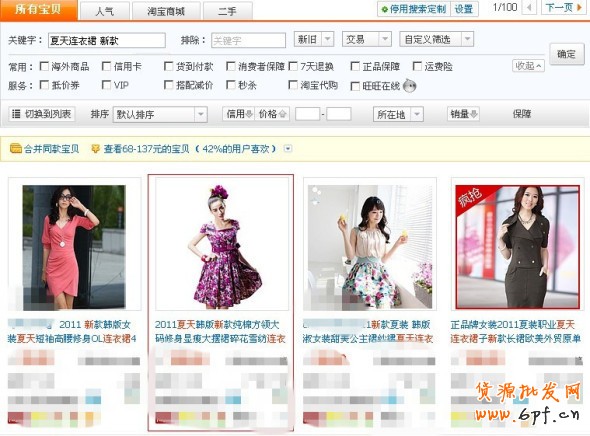This screenshot has width=590, height=436.
Task: Click the 切换到列表 list view icon
Action: pos(16,114)
